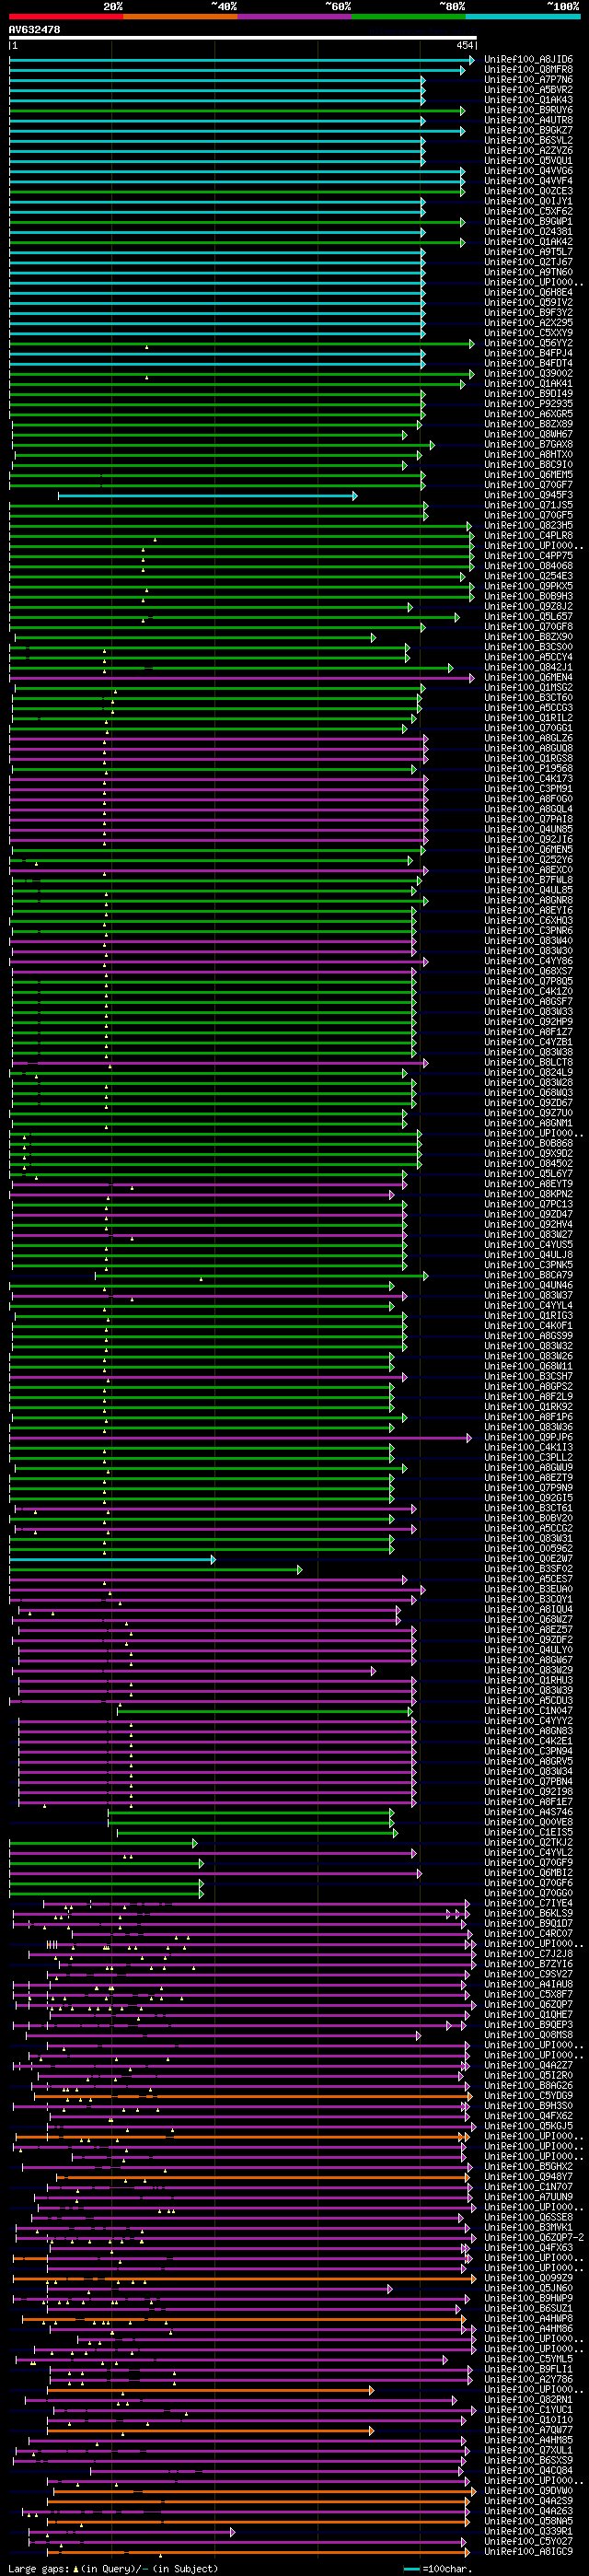This screenshot has width=589, height=2576.
Task: Click the orange ~40% identity legend bar
Action: pyautogui.click(x=180, y=16)
